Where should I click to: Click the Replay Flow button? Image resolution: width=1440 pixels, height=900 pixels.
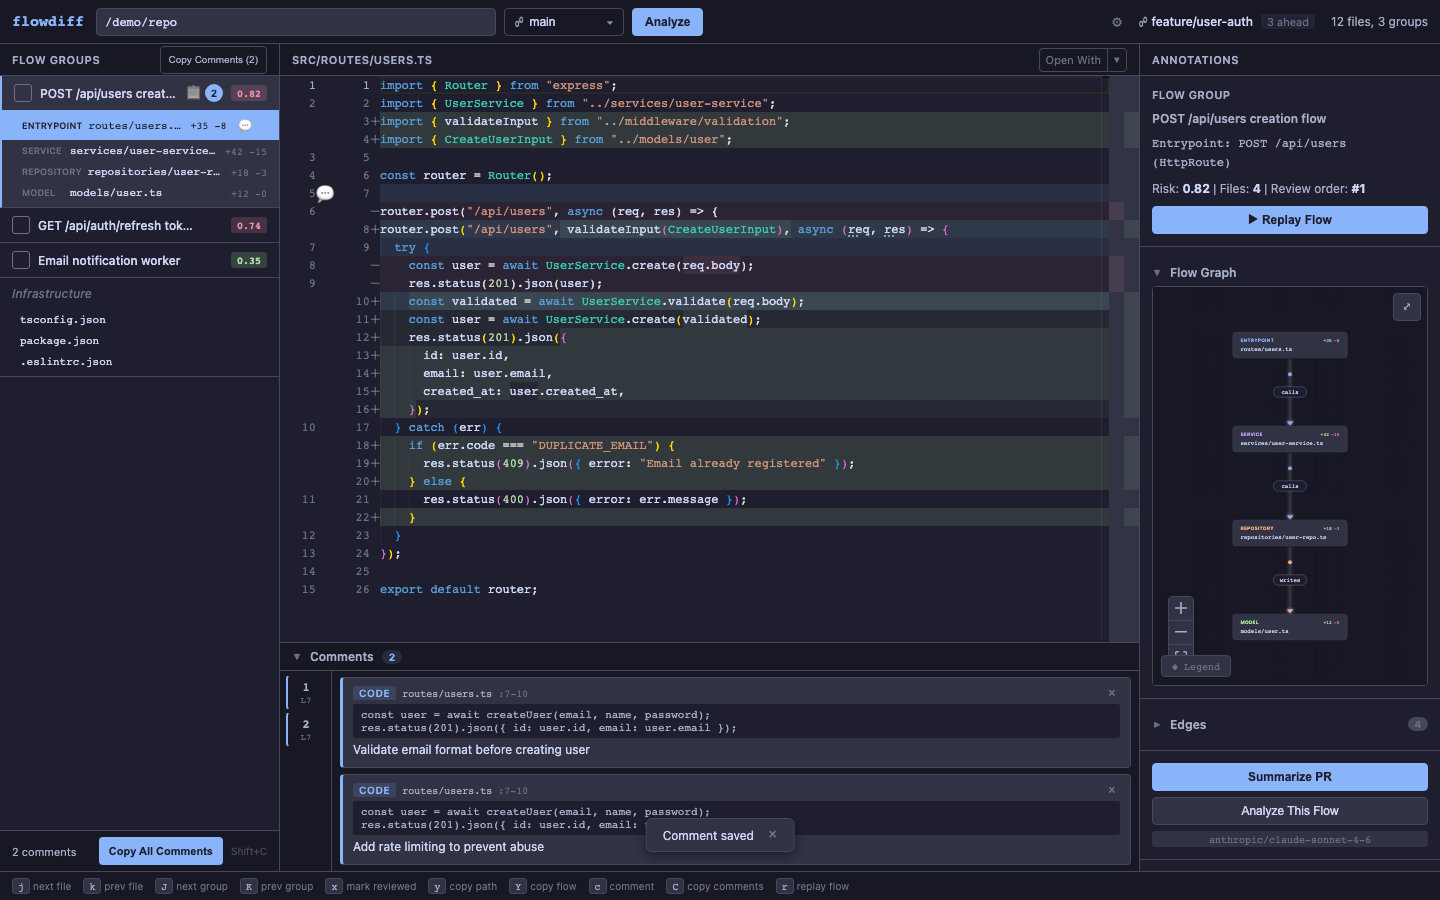pos(1290,220)
